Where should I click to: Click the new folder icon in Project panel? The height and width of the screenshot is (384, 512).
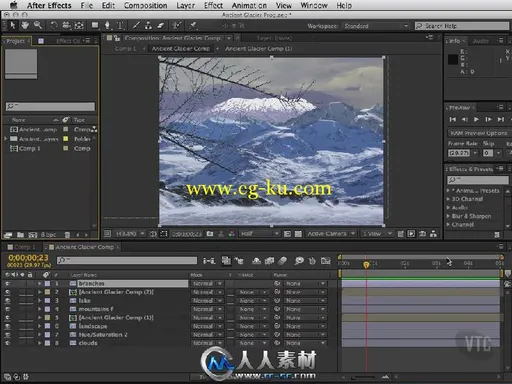(20, 235)
